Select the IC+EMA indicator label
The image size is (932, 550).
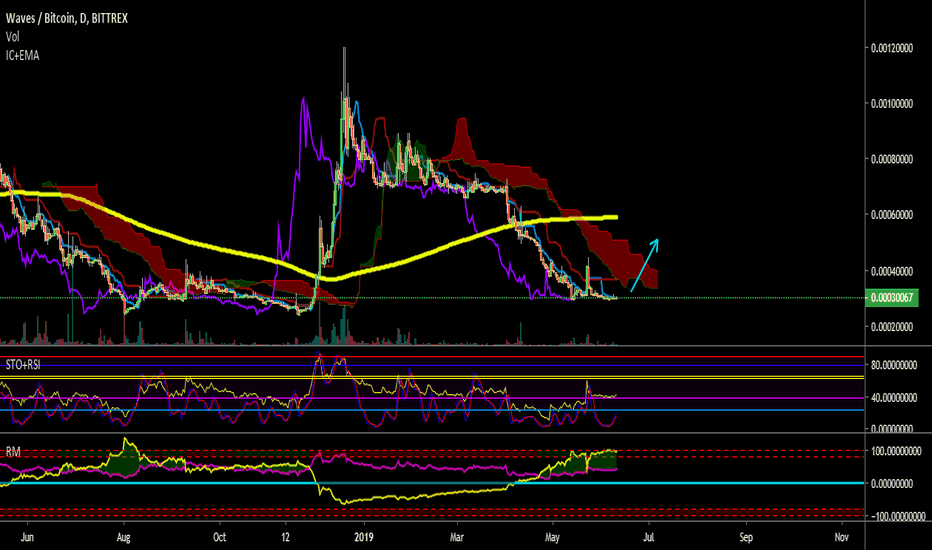(x=23, y=55)
